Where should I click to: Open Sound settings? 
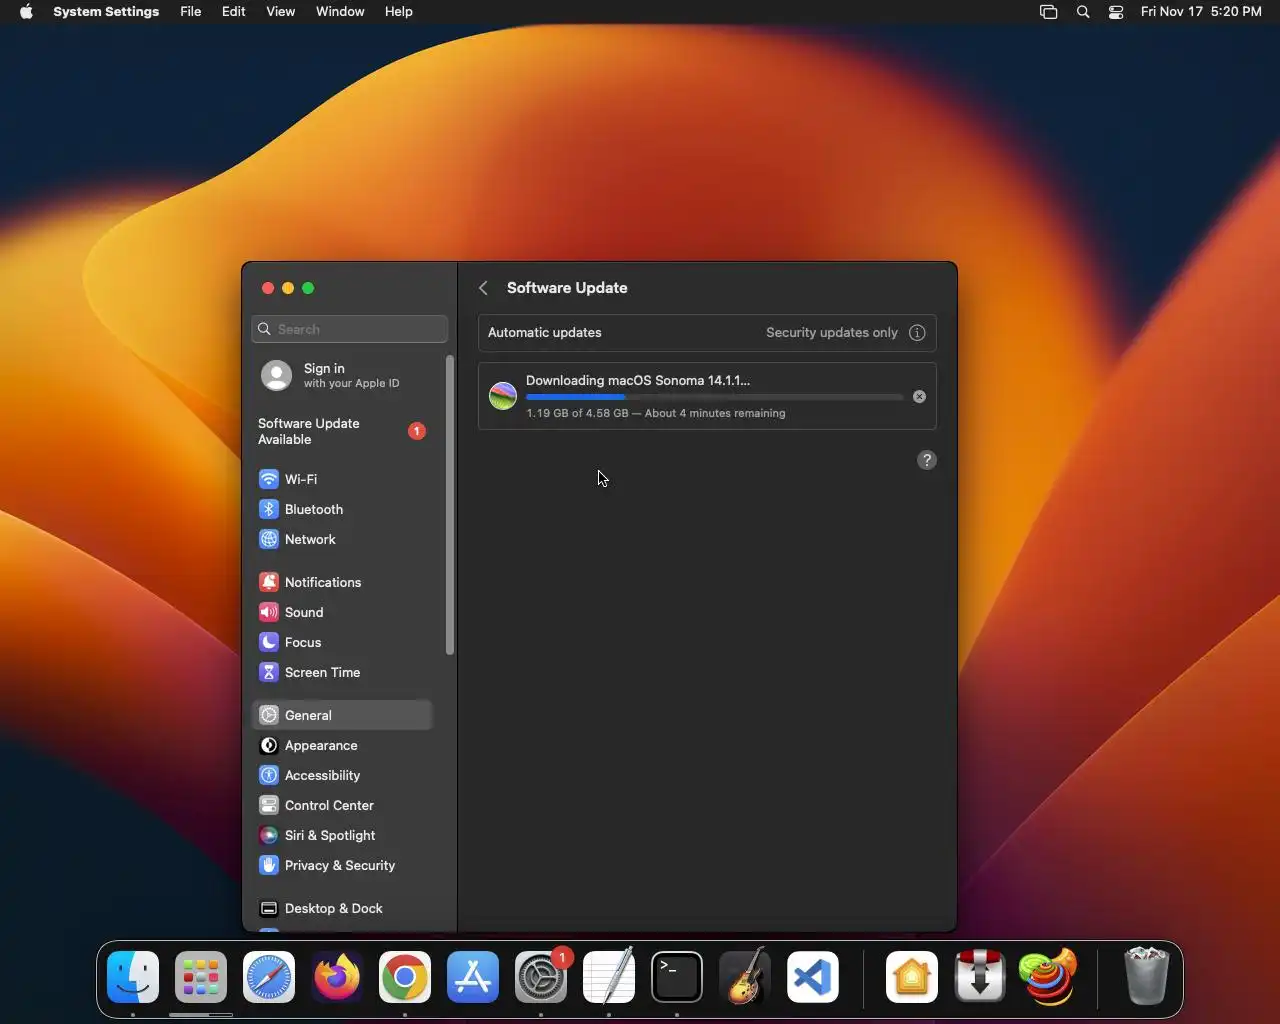[341, 612]
